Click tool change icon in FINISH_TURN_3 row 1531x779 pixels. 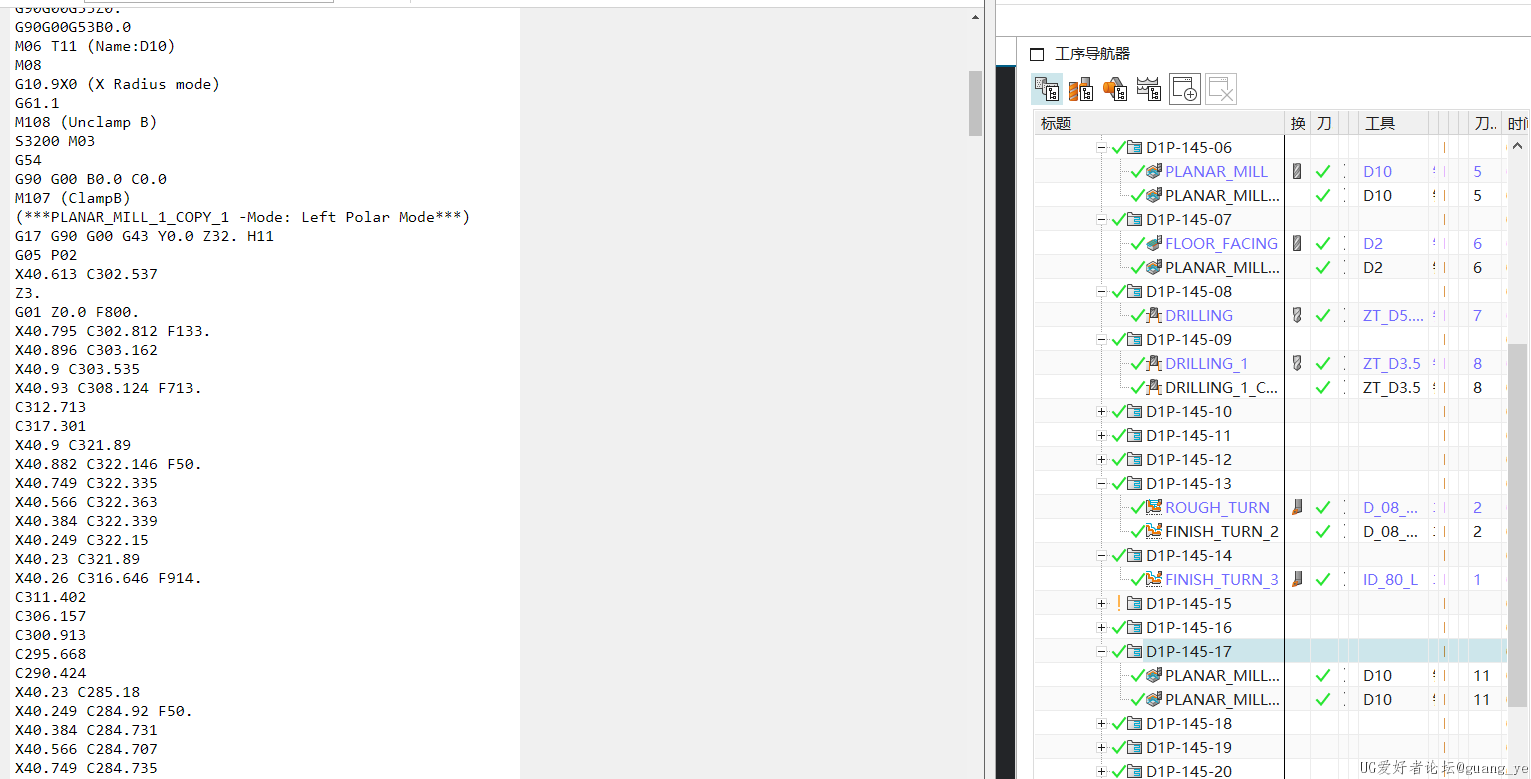coord(1297,579)
